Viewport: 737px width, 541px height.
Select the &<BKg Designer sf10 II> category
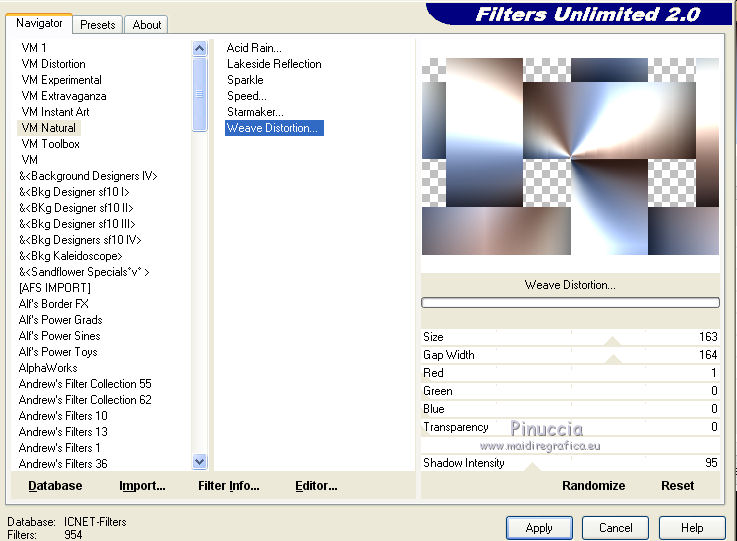[76, 208]
